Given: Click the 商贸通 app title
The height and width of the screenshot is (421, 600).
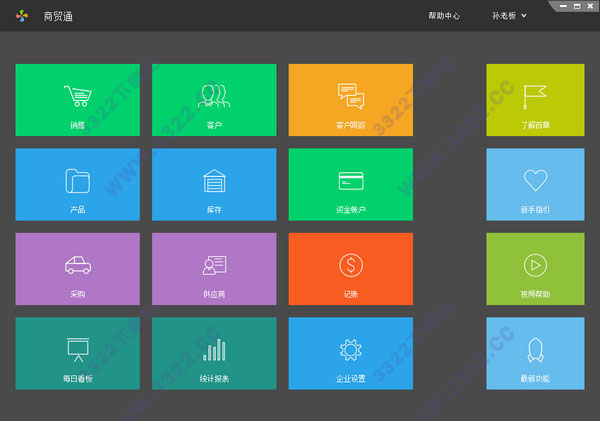Looking at the screenshot, I should point(58,16).
